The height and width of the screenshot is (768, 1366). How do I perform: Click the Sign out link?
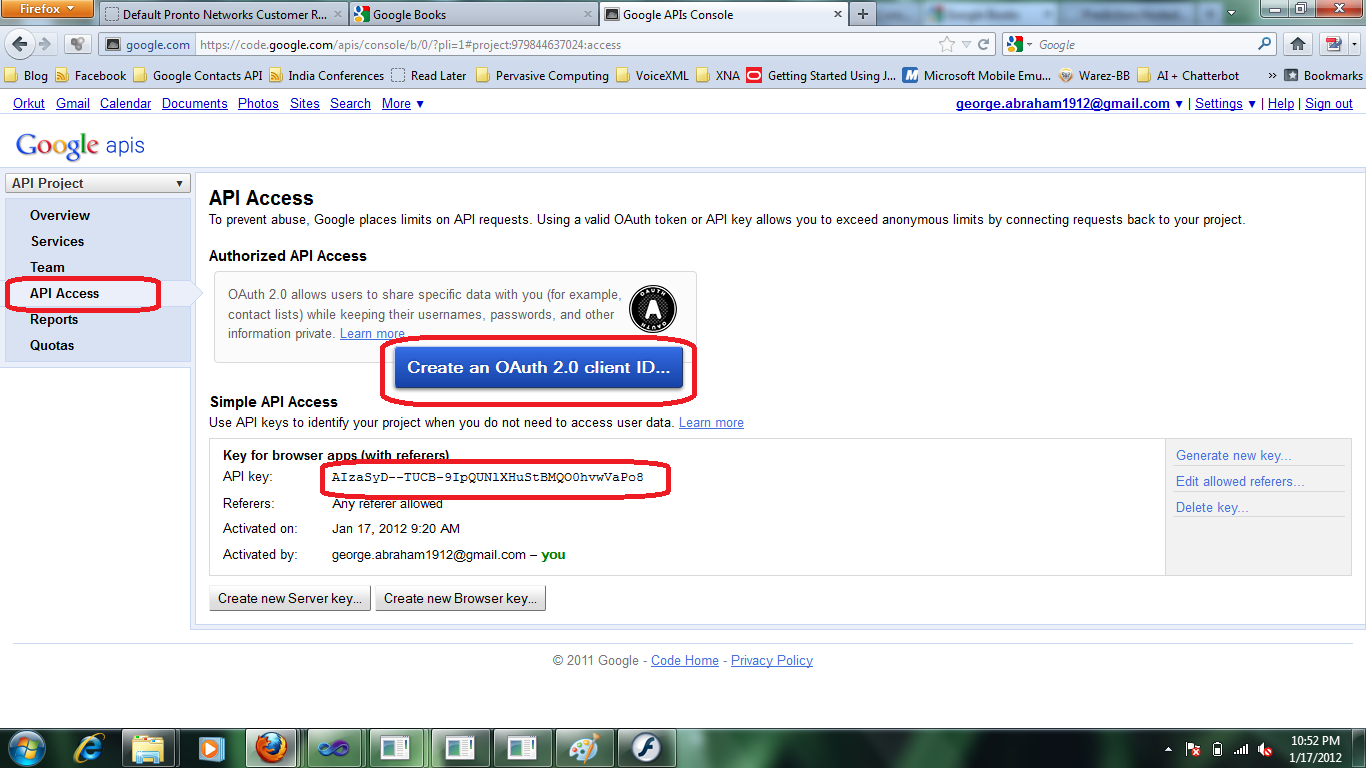pos(1329,103)
